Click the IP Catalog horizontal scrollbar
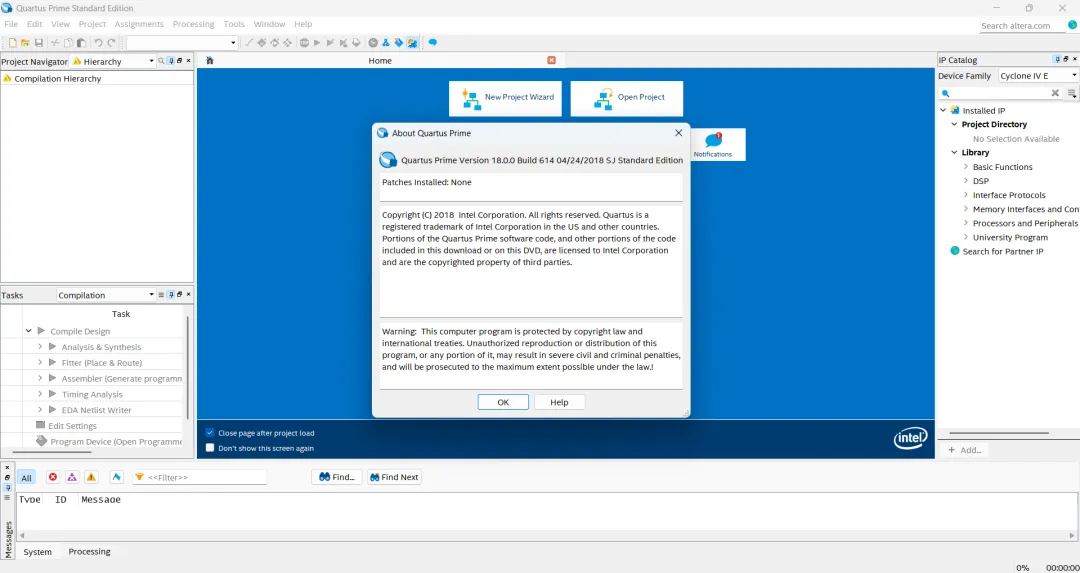1080x573 pixels. coord(999,433)
